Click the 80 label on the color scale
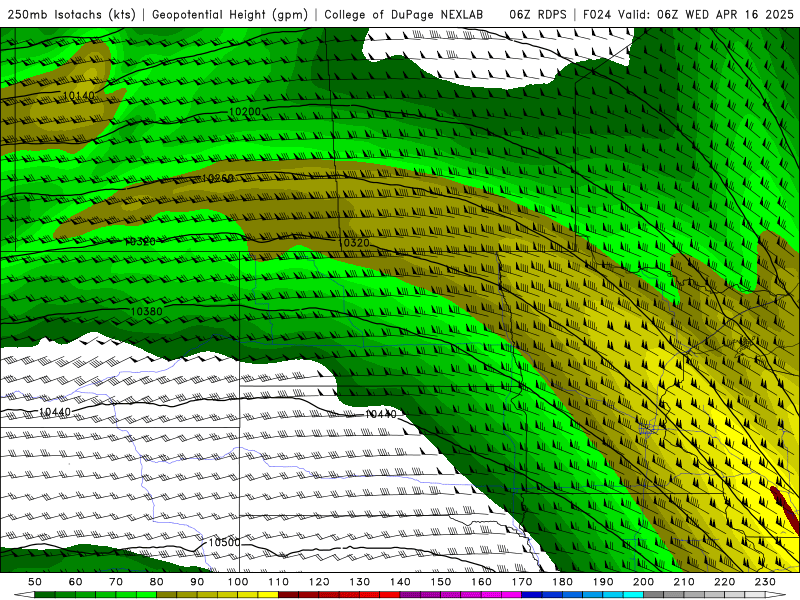Screen dimensions: 800x600 point(157,582)
